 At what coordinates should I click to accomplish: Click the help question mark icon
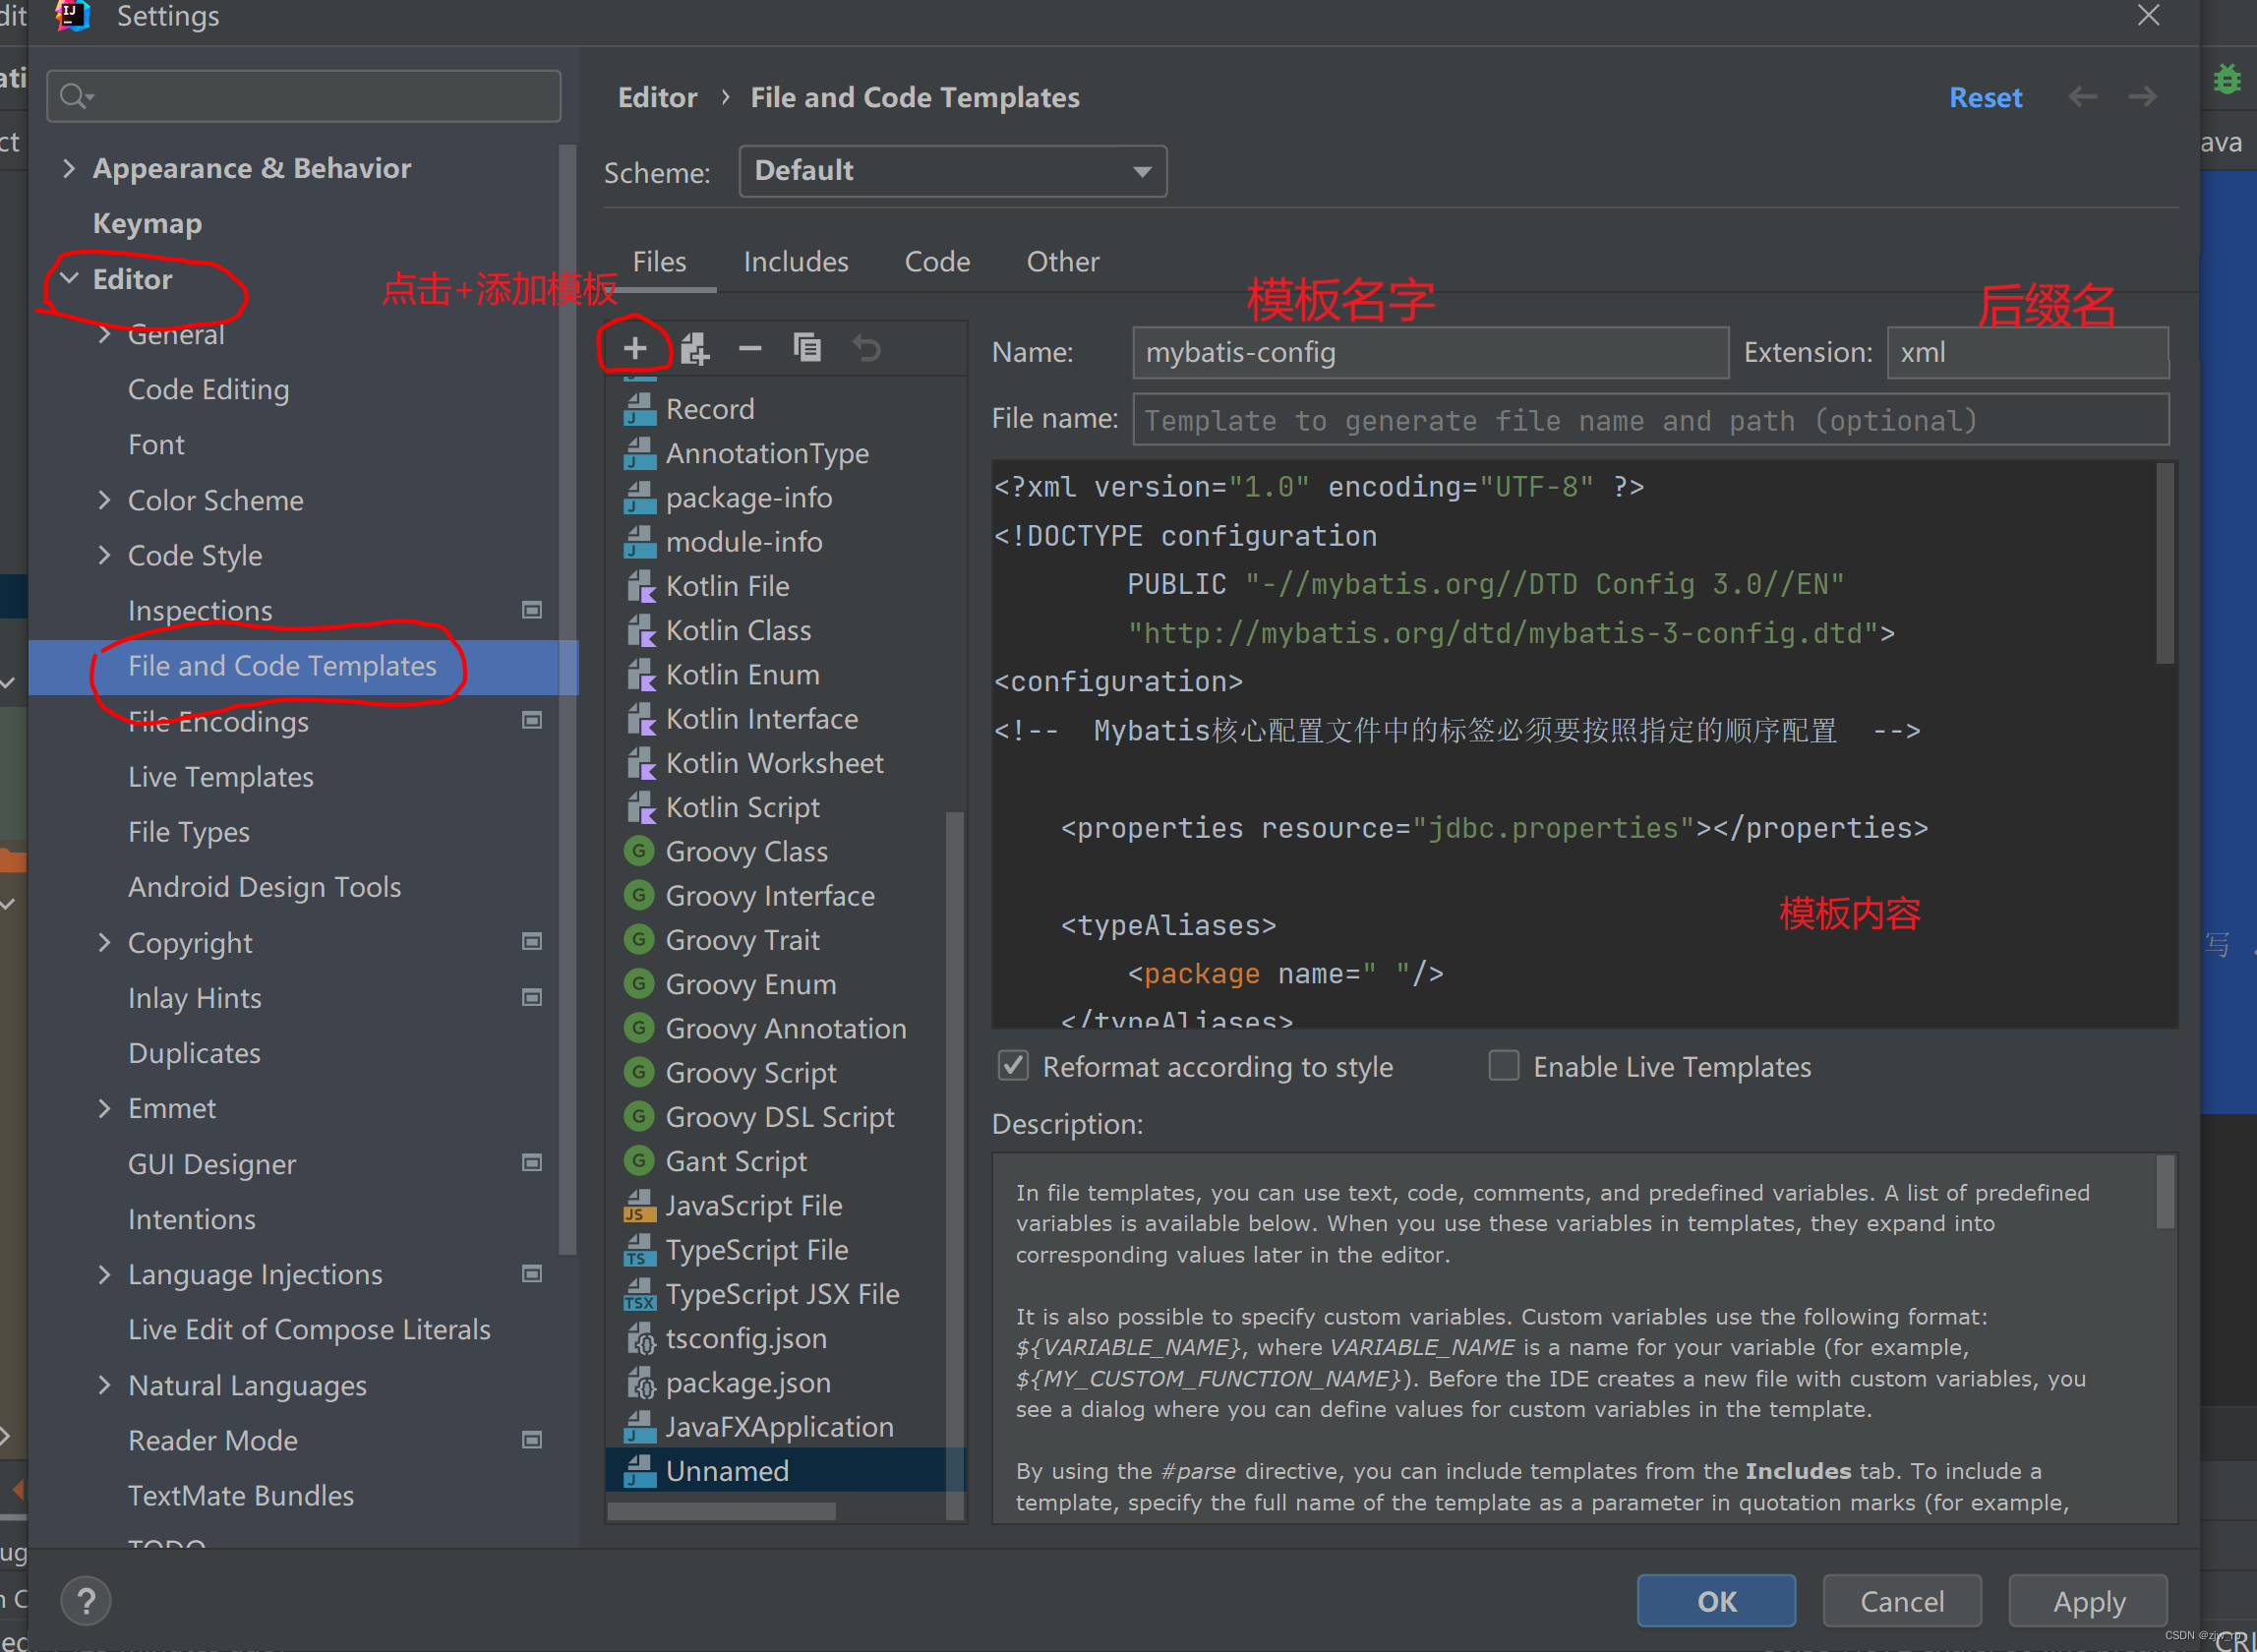point(86,1601)
